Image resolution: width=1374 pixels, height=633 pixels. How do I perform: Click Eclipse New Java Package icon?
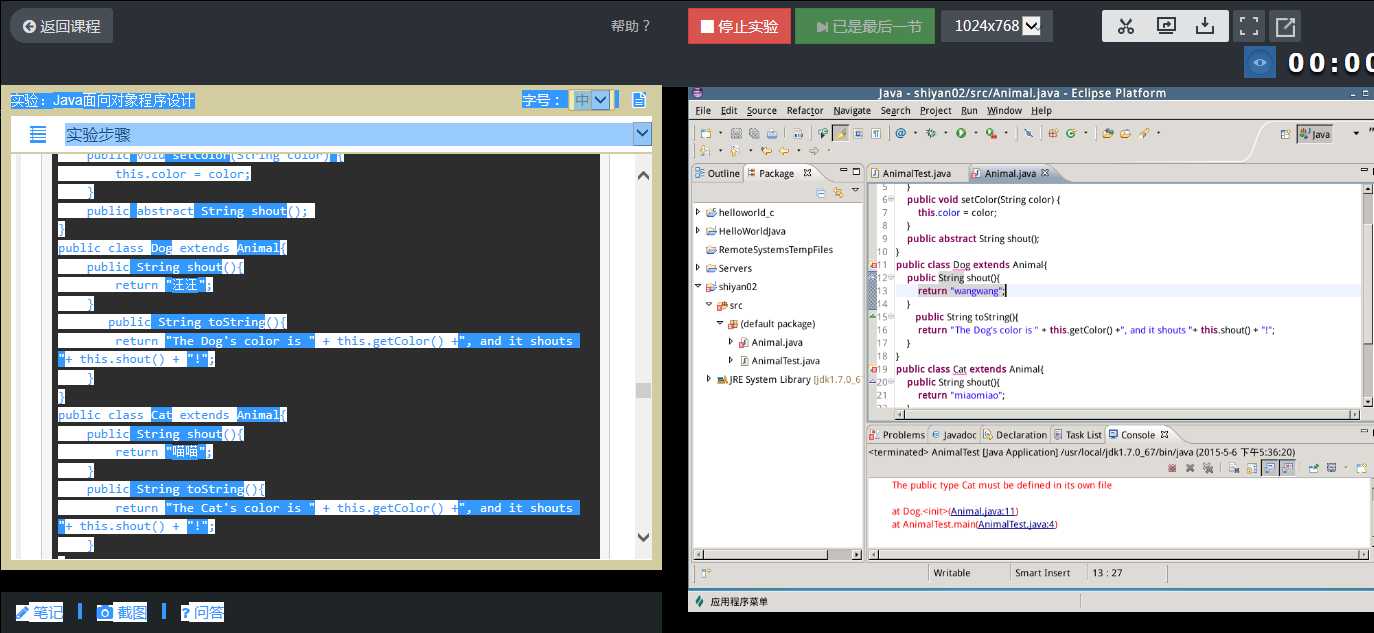[1052, 133]
